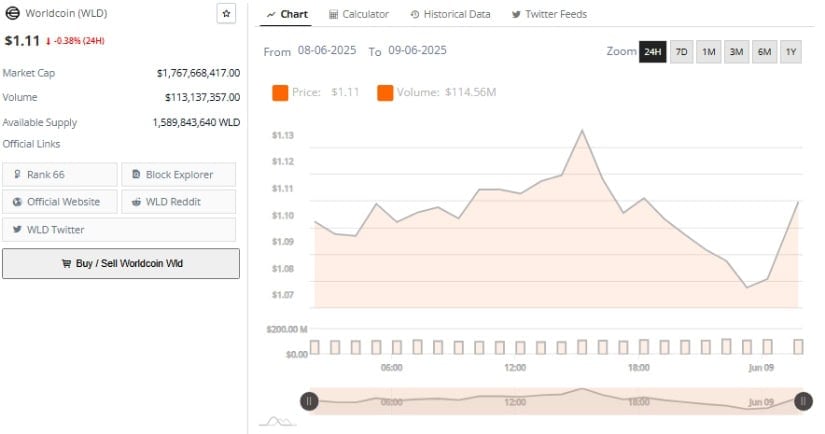Click the -0.38% (24H) change text
Image resolution: width=825 pixels, height=434 pixels.
coord(79,41)
